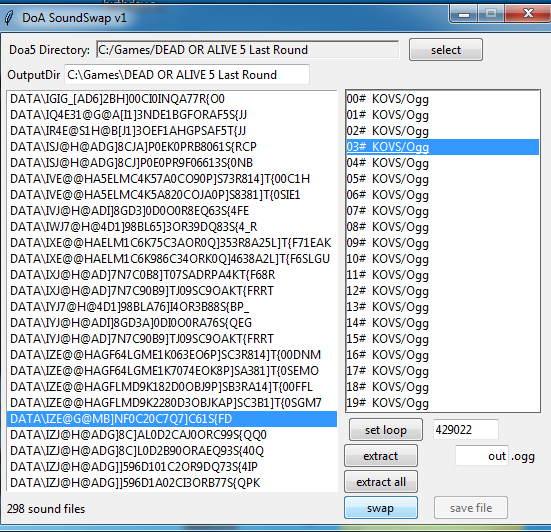The image size is (551, 532).
Task: Select file DATA\IQ4E31@G@A[I1]3NDE1BGFORAF5S{JJ
Action: [x=172, y=115]
